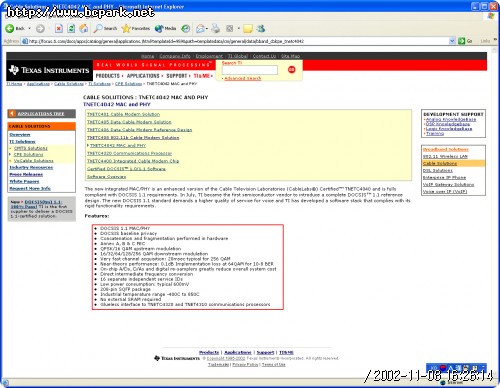Click the Home link in the top bar
The image size is (500, 388).
pyautogui.click(x=147, y=56)
